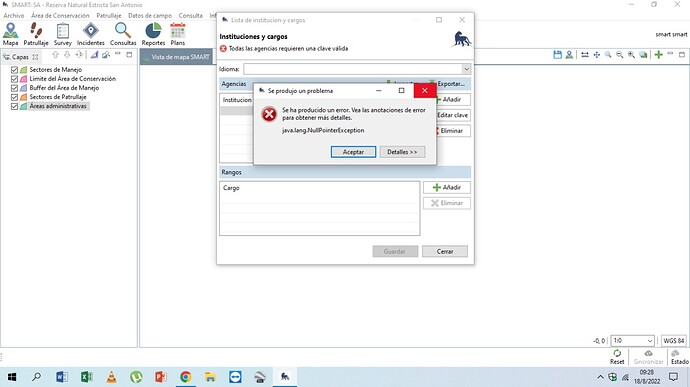
Task: Uncheck Limite del Área de Conservación layer
Action: click(x=14, y=79)
